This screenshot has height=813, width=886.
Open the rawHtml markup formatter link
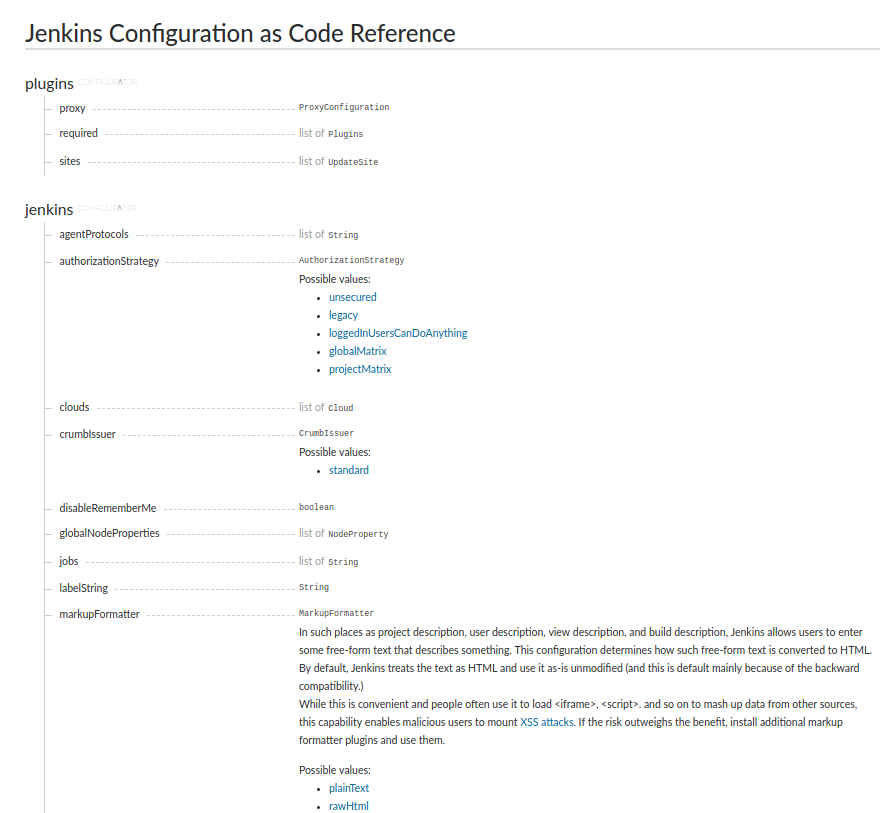coord(349,806)
